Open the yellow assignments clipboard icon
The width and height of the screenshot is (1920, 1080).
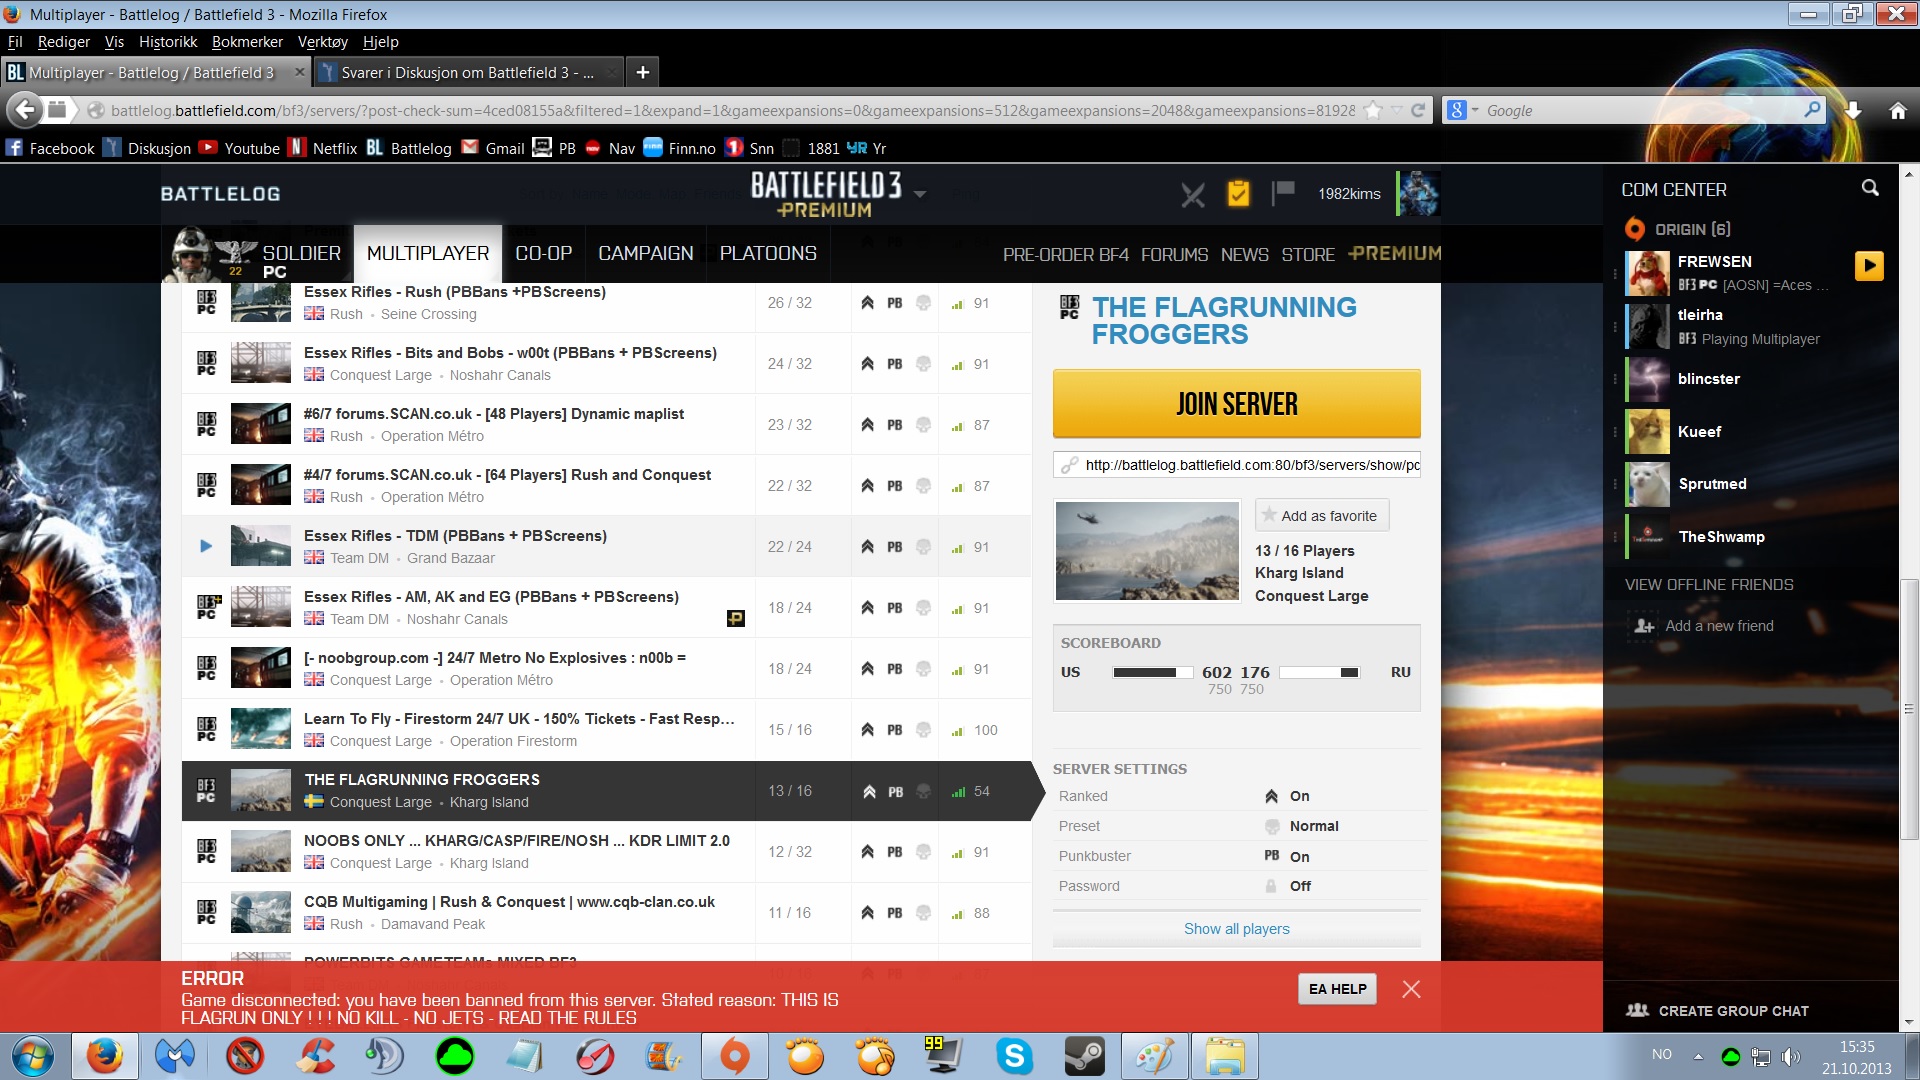(1238, 193)
